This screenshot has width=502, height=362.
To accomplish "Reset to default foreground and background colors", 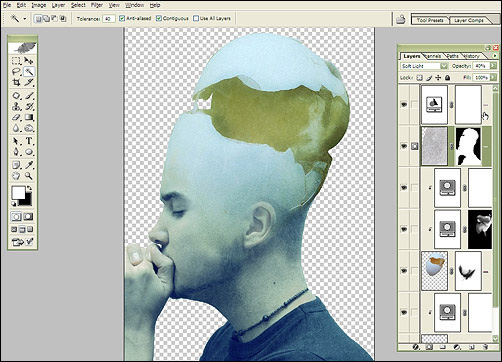I will (14, 204).
